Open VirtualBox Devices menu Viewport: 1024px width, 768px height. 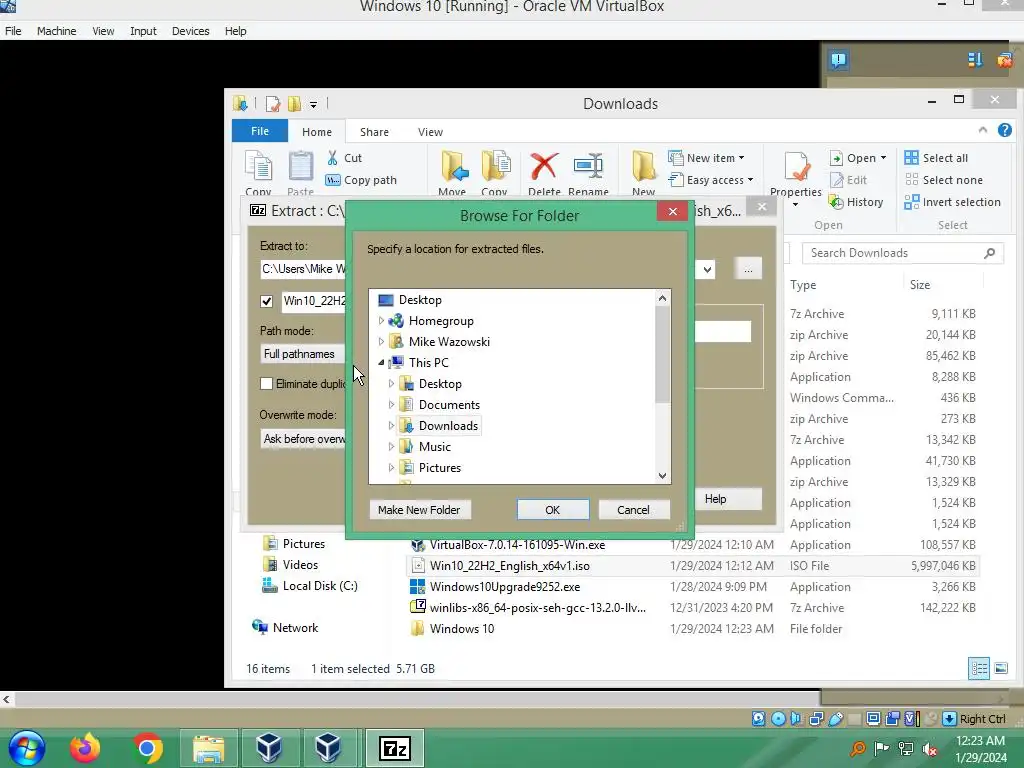click(190, 31)
